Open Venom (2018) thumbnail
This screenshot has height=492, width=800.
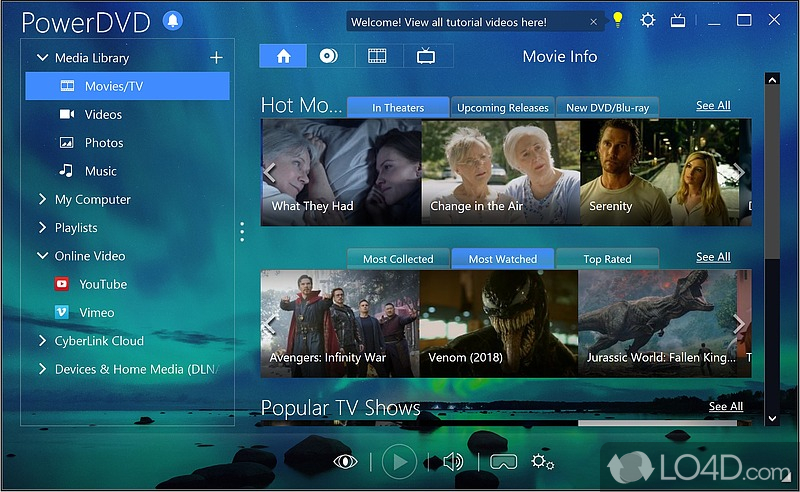499,324
